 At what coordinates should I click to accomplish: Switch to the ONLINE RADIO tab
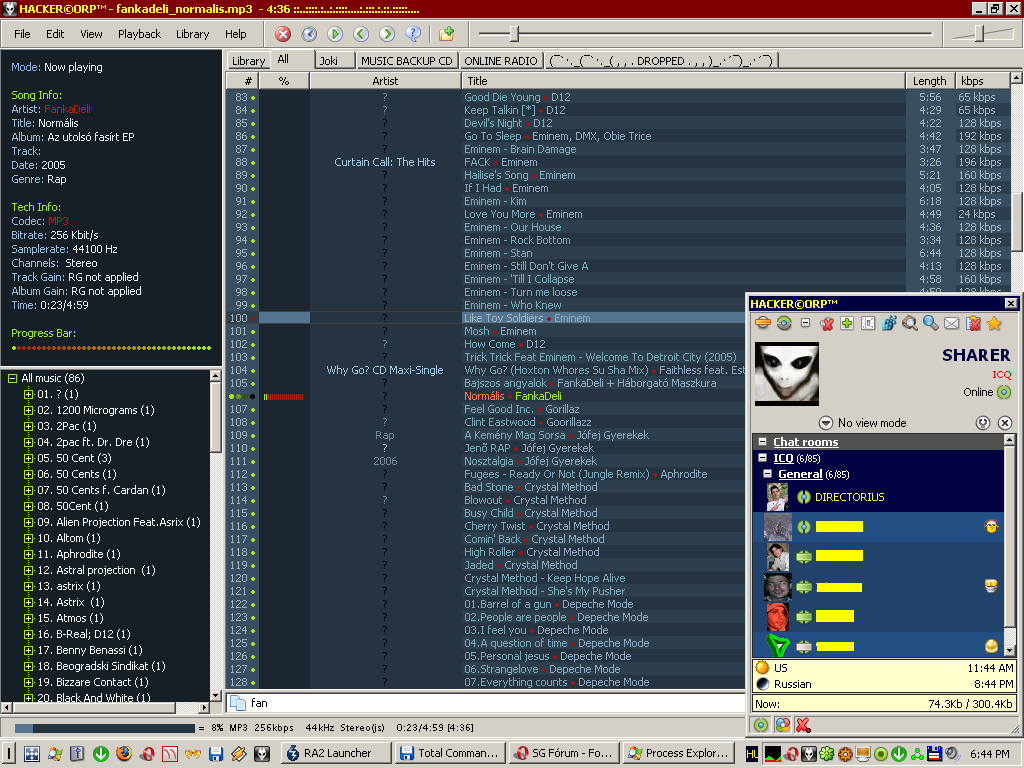[501, 61]
